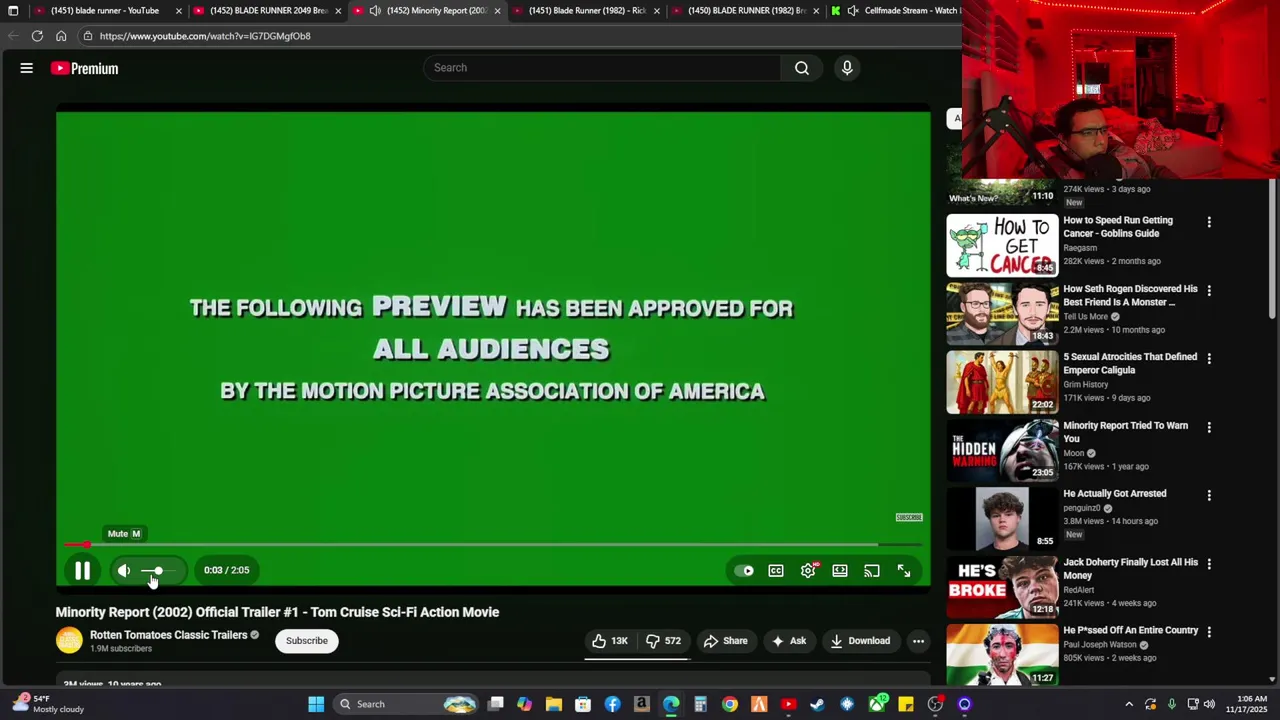This screenshot has height=720, width=1280.
Task: Pause the video playback
Action: click(x=82, y=570)
